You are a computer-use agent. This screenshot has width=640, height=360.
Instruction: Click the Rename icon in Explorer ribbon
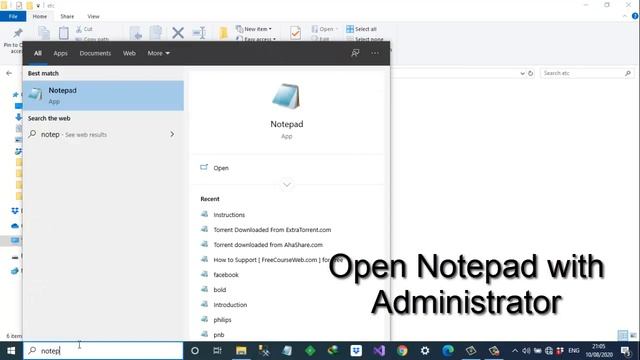(x=199, y=33)
